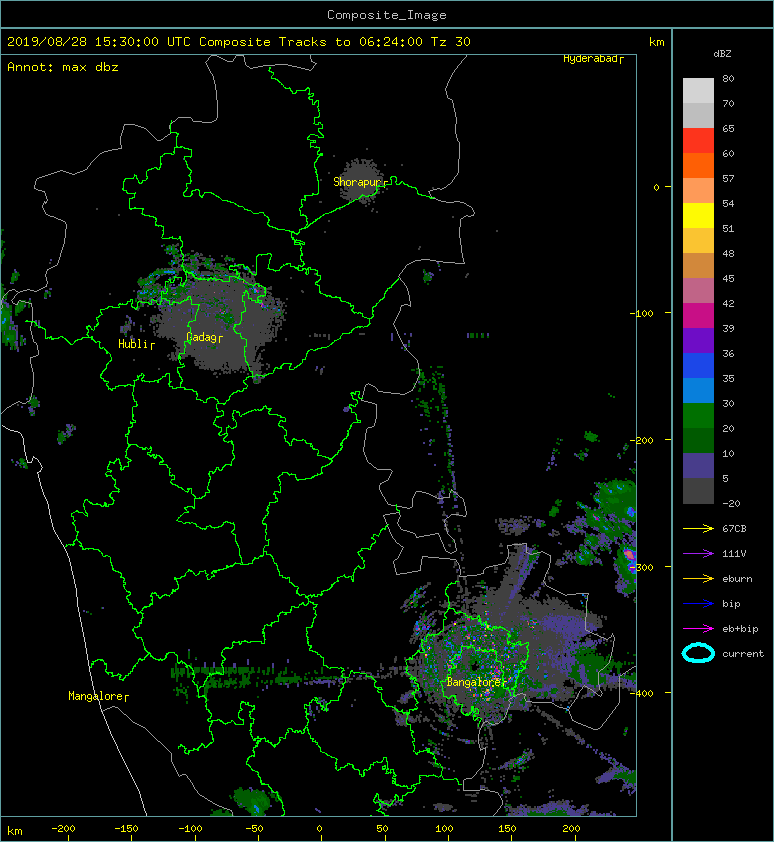The image size is (774, 842).
Task: Select the Bangalore city label
Action: pos(474,683)
